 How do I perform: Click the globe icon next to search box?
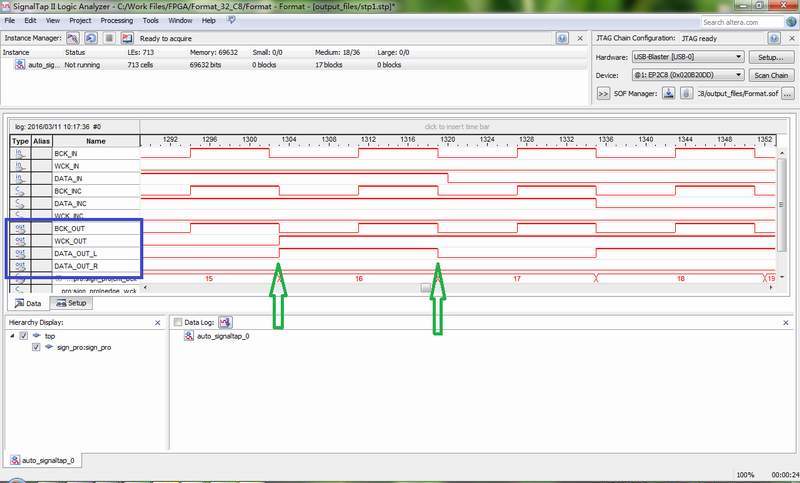(x=791, y=21)
